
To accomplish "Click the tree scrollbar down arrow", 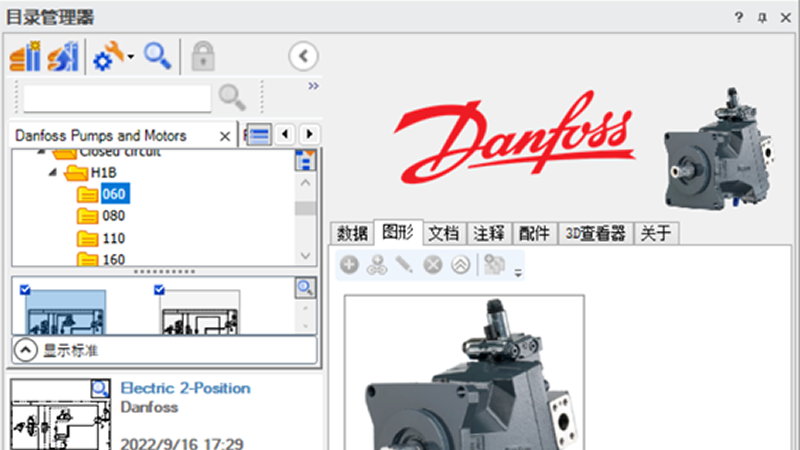I will coord(305,256).
